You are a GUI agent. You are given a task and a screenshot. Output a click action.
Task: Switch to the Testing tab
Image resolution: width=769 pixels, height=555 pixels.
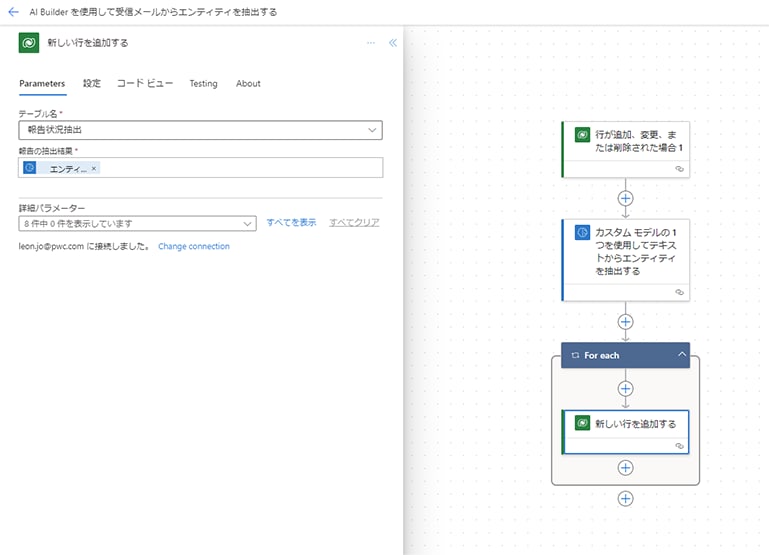[203, 84]
